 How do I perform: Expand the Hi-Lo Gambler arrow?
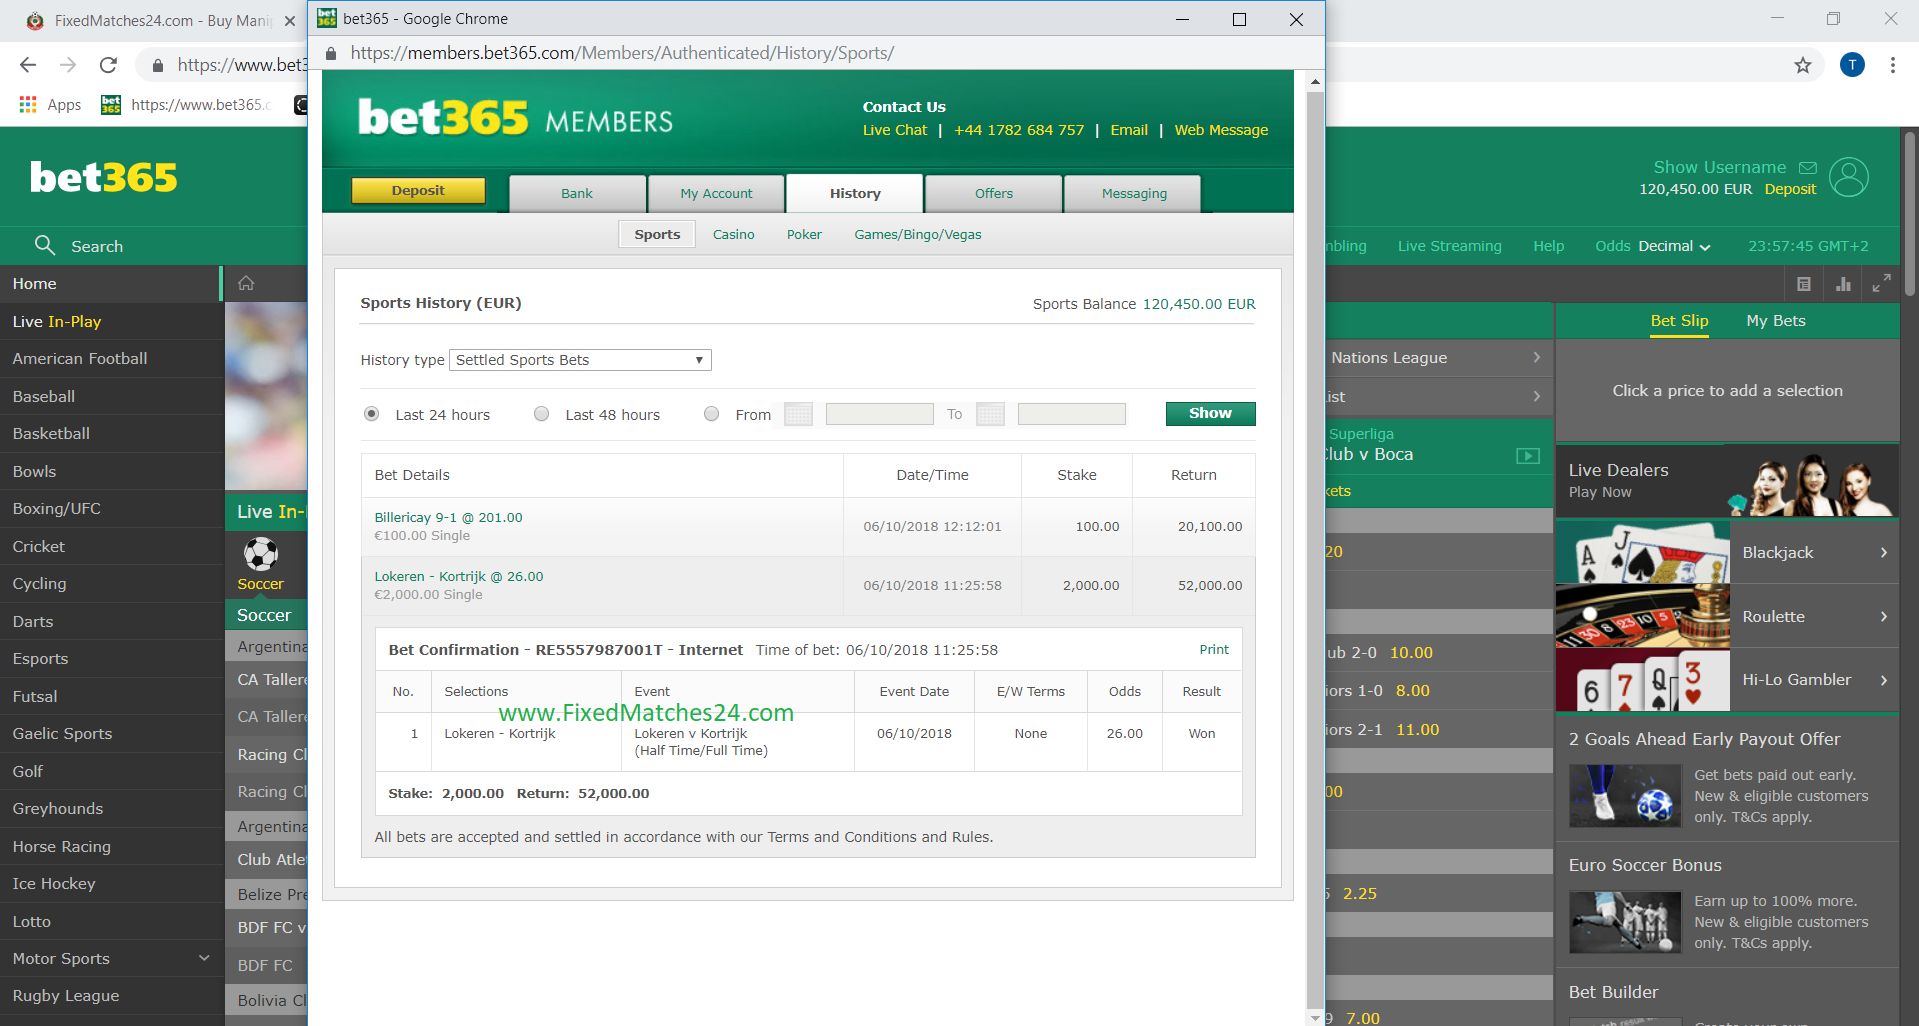pos(1884,680)
